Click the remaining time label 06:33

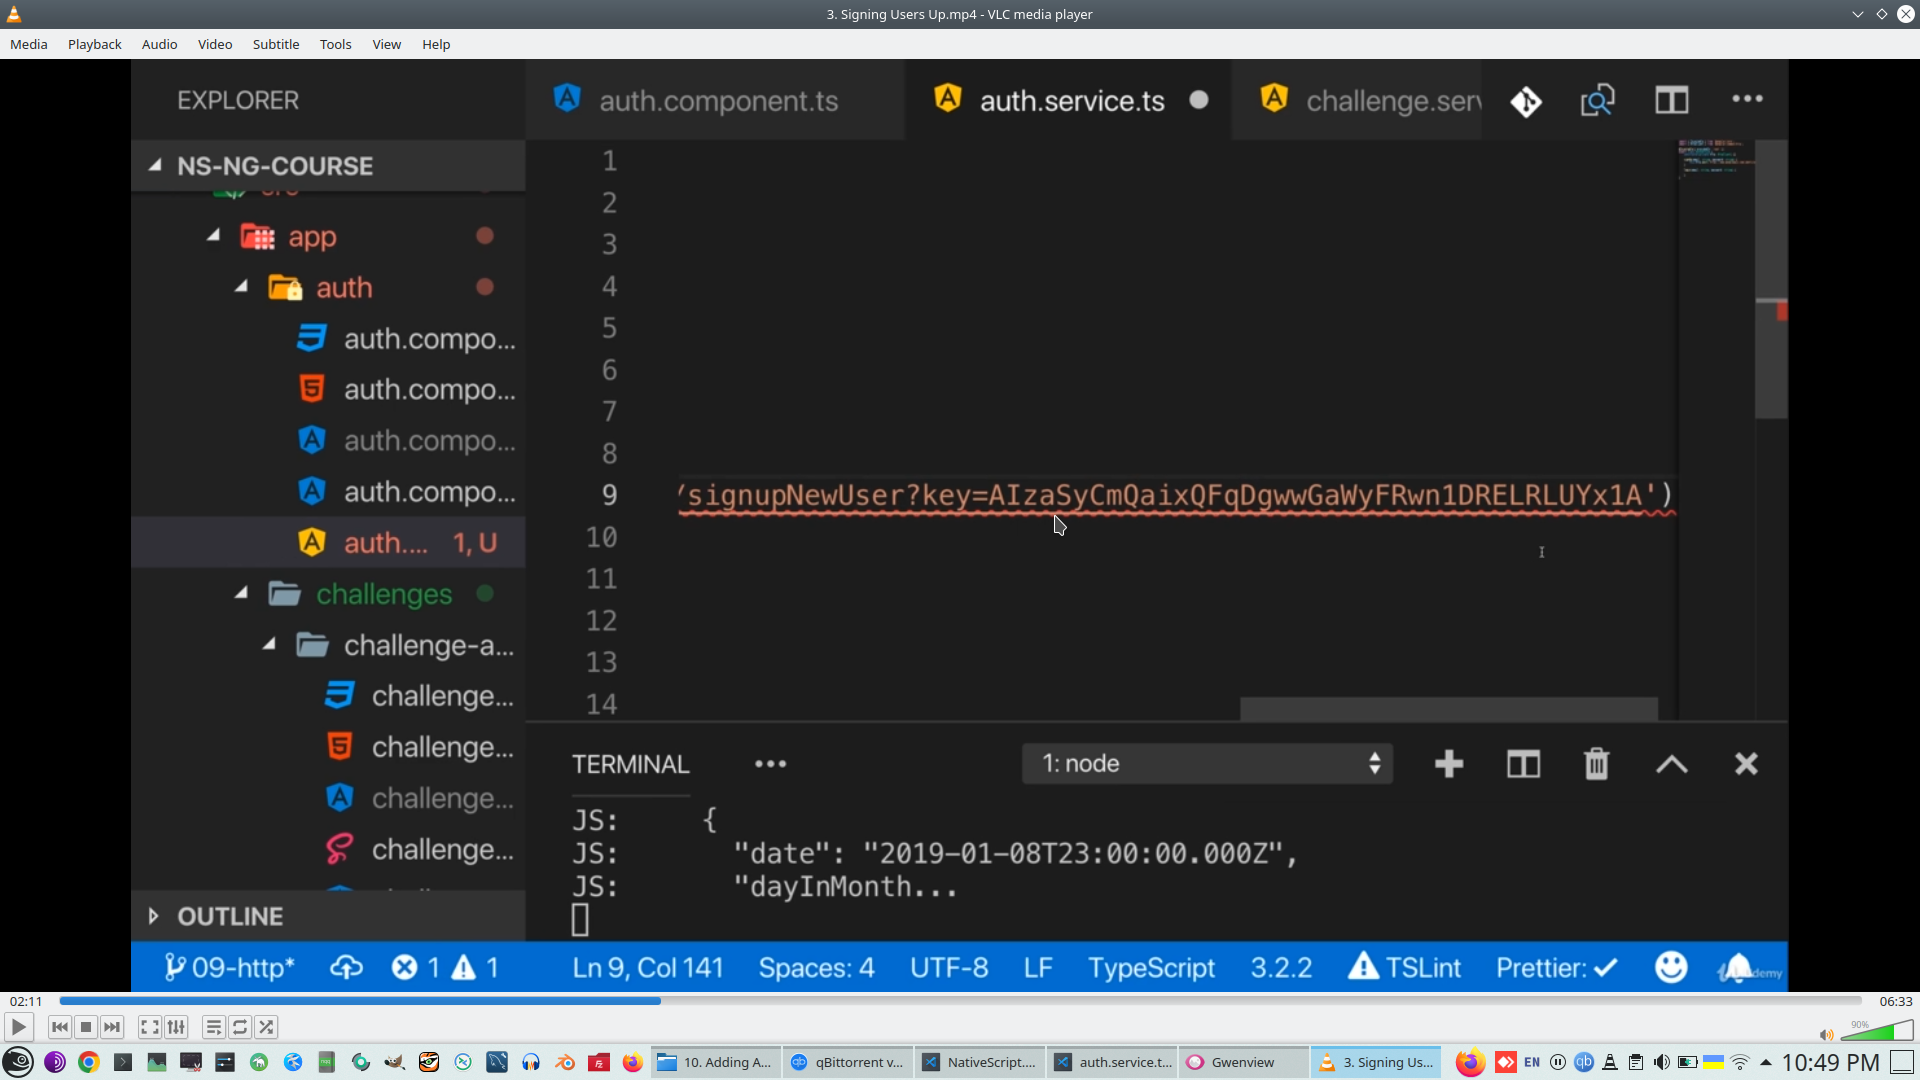(1895, 1001)
